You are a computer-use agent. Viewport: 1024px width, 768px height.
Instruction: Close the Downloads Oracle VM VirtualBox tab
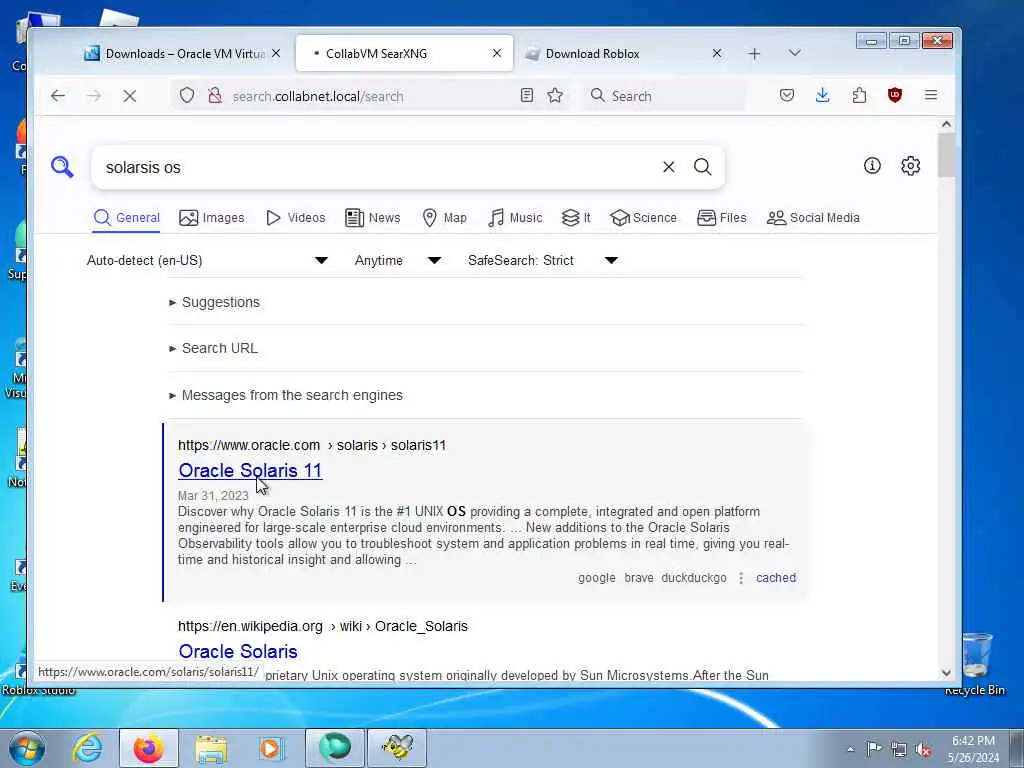coord(276,54)
